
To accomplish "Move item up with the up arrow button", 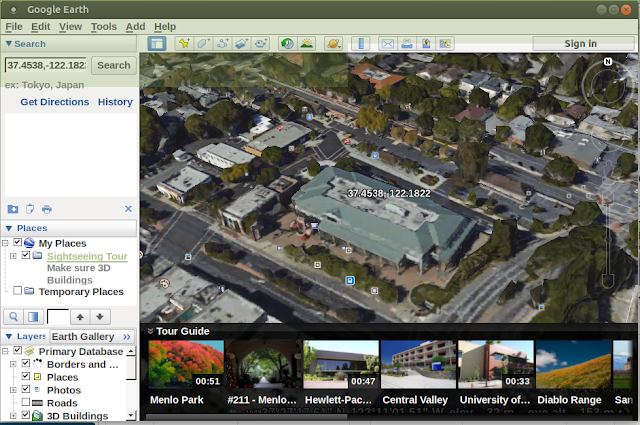I will point(80,317).
